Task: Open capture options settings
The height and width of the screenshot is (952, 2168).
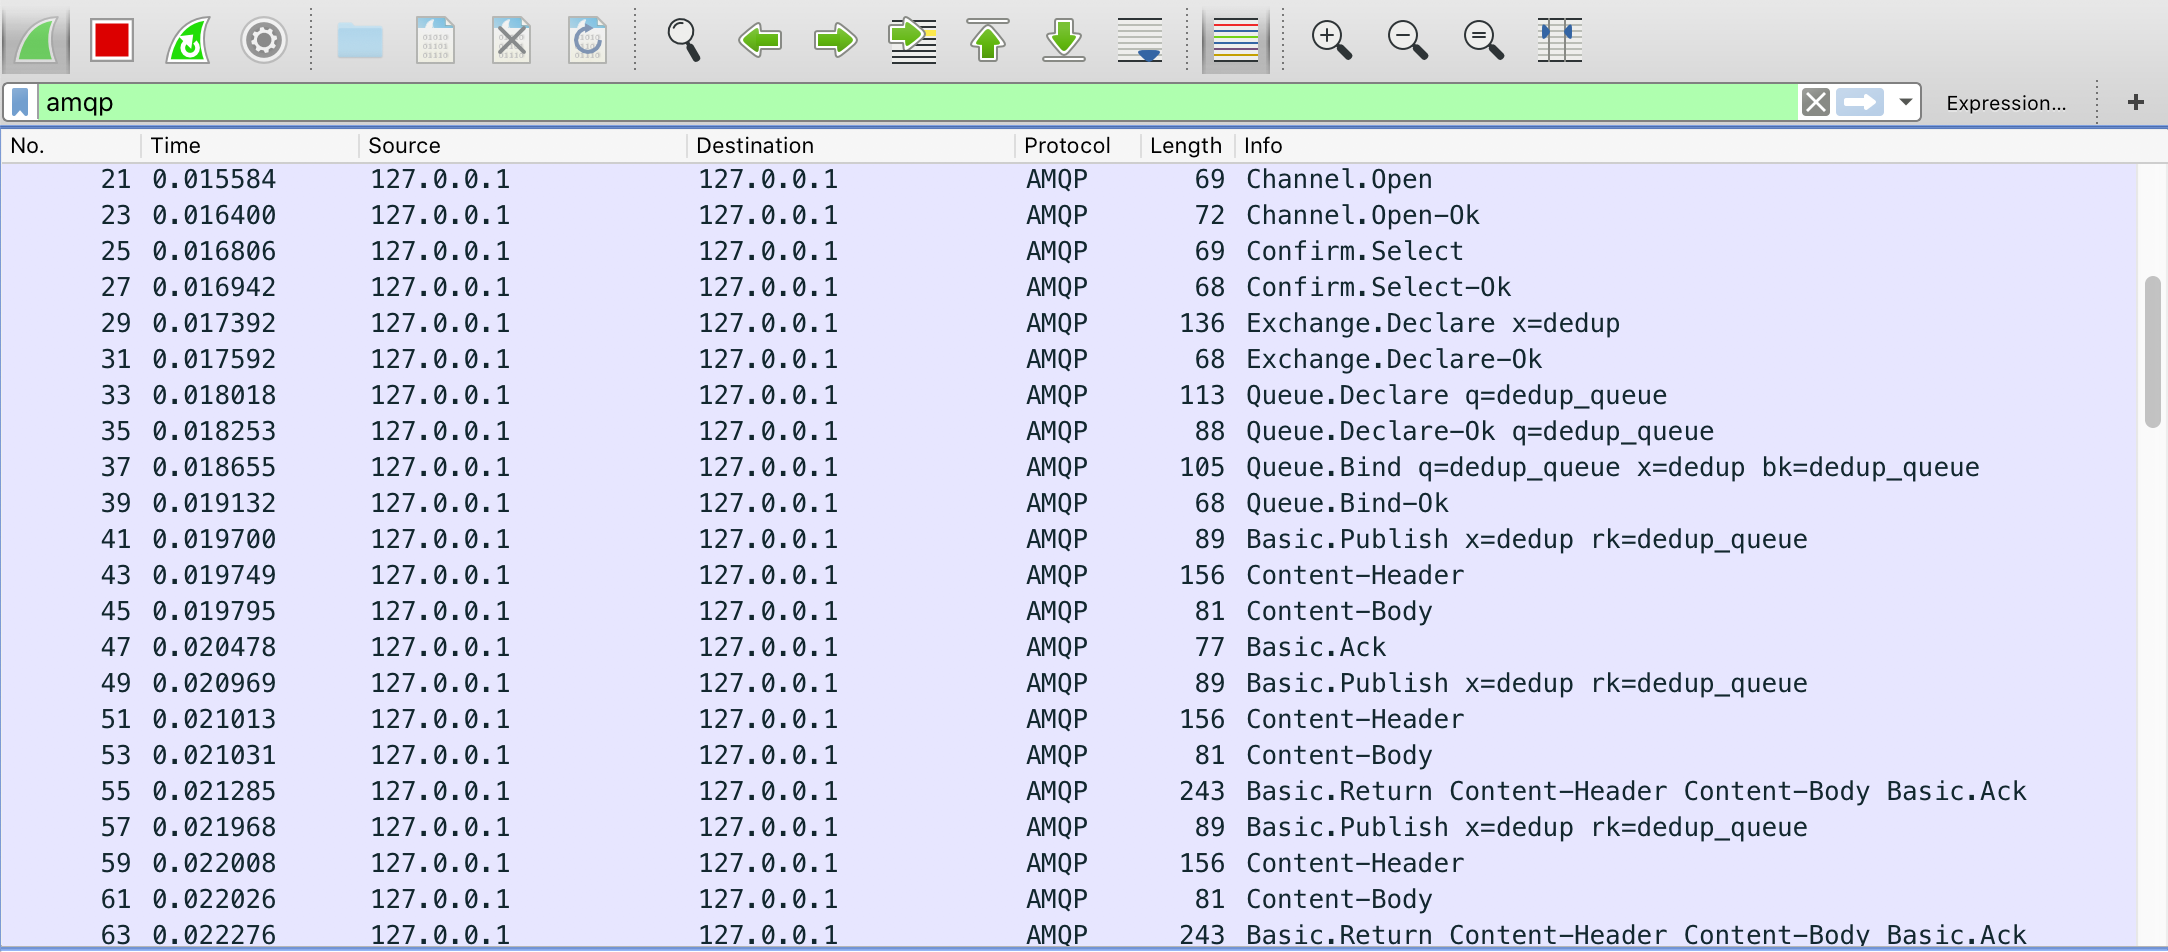Action: (263, 40)
